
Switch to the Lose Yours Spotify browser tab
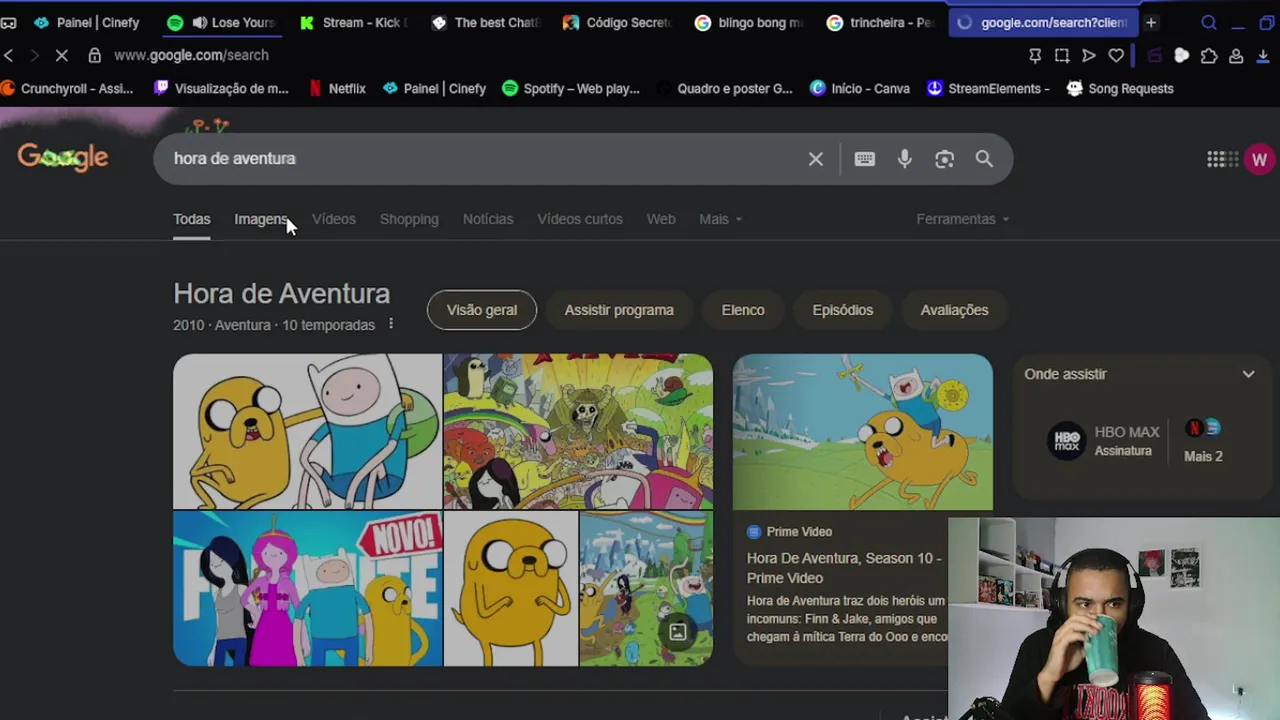click(221, 22)
